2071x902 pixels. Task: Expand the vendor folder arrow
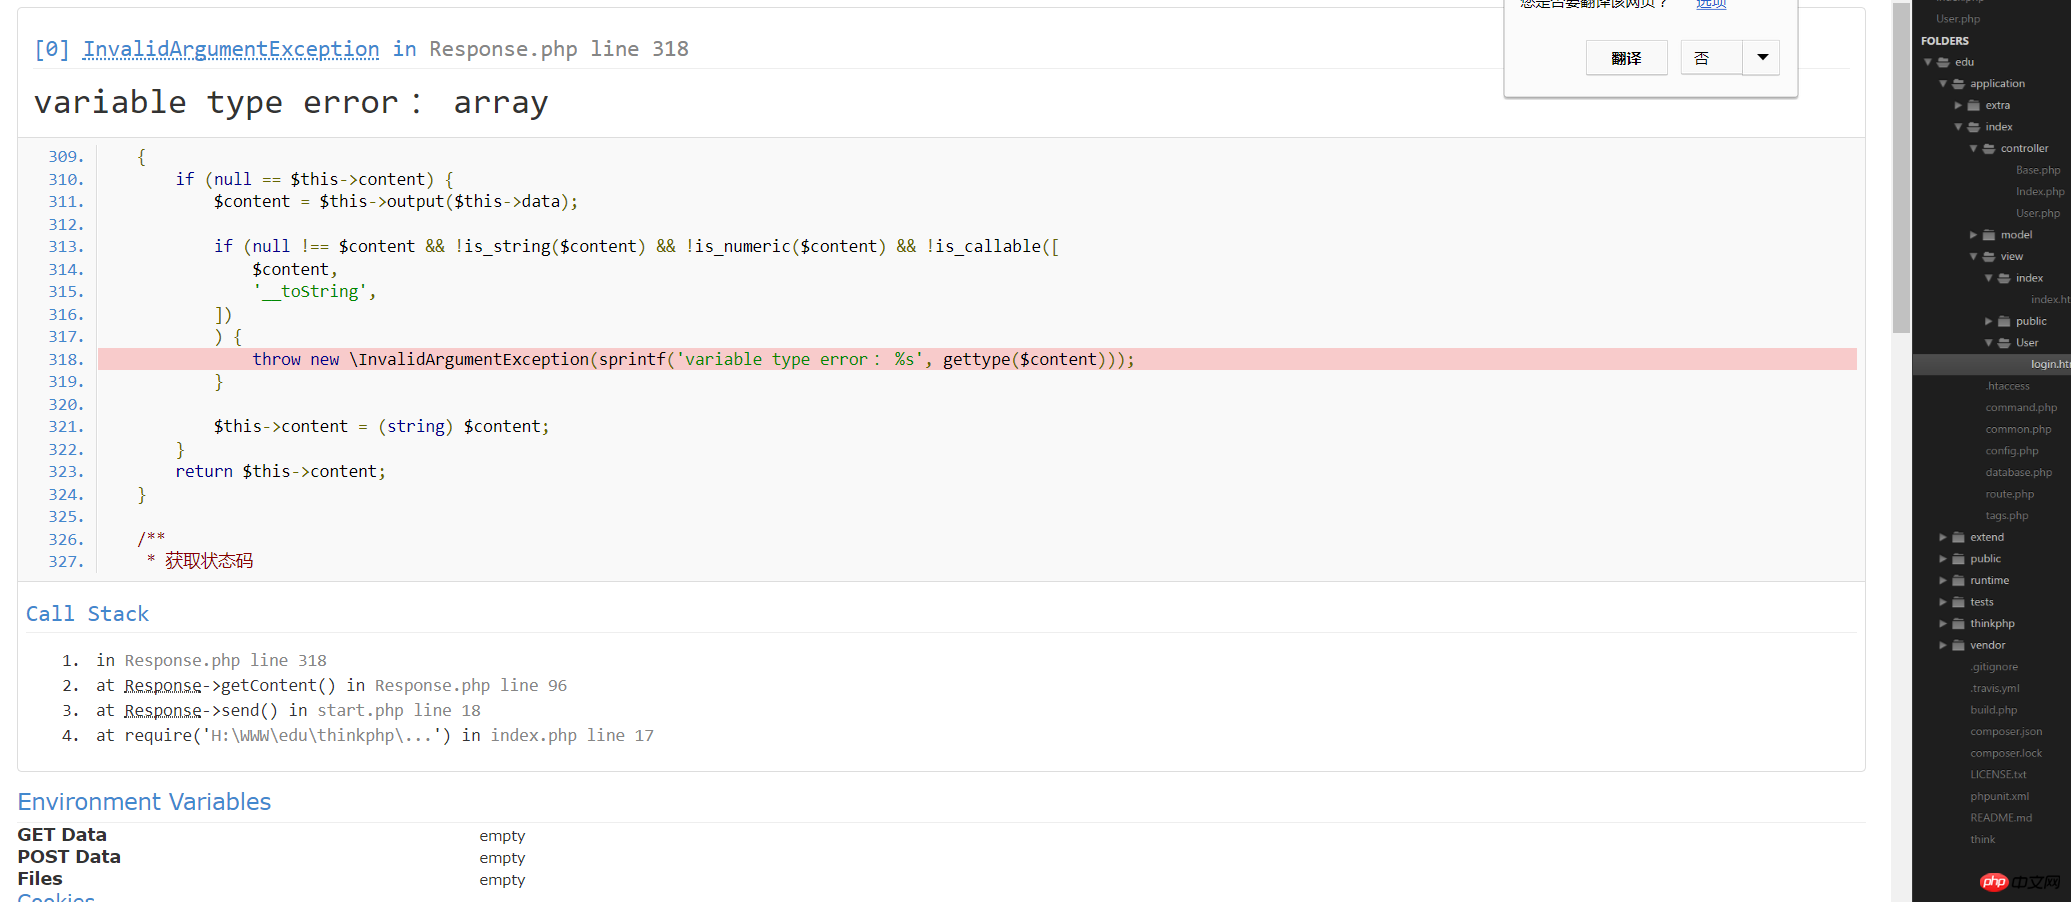pos(1943,645)
